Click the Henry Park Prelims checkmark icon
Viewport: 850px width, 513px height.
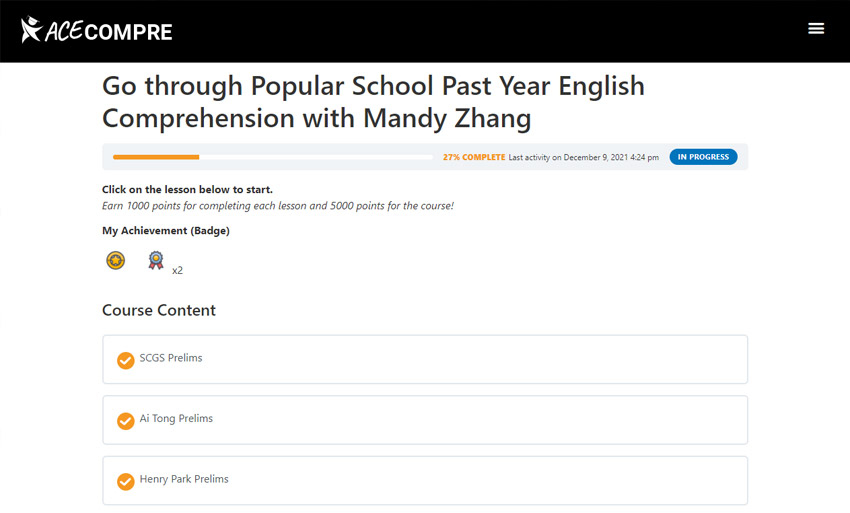point(125,482)
